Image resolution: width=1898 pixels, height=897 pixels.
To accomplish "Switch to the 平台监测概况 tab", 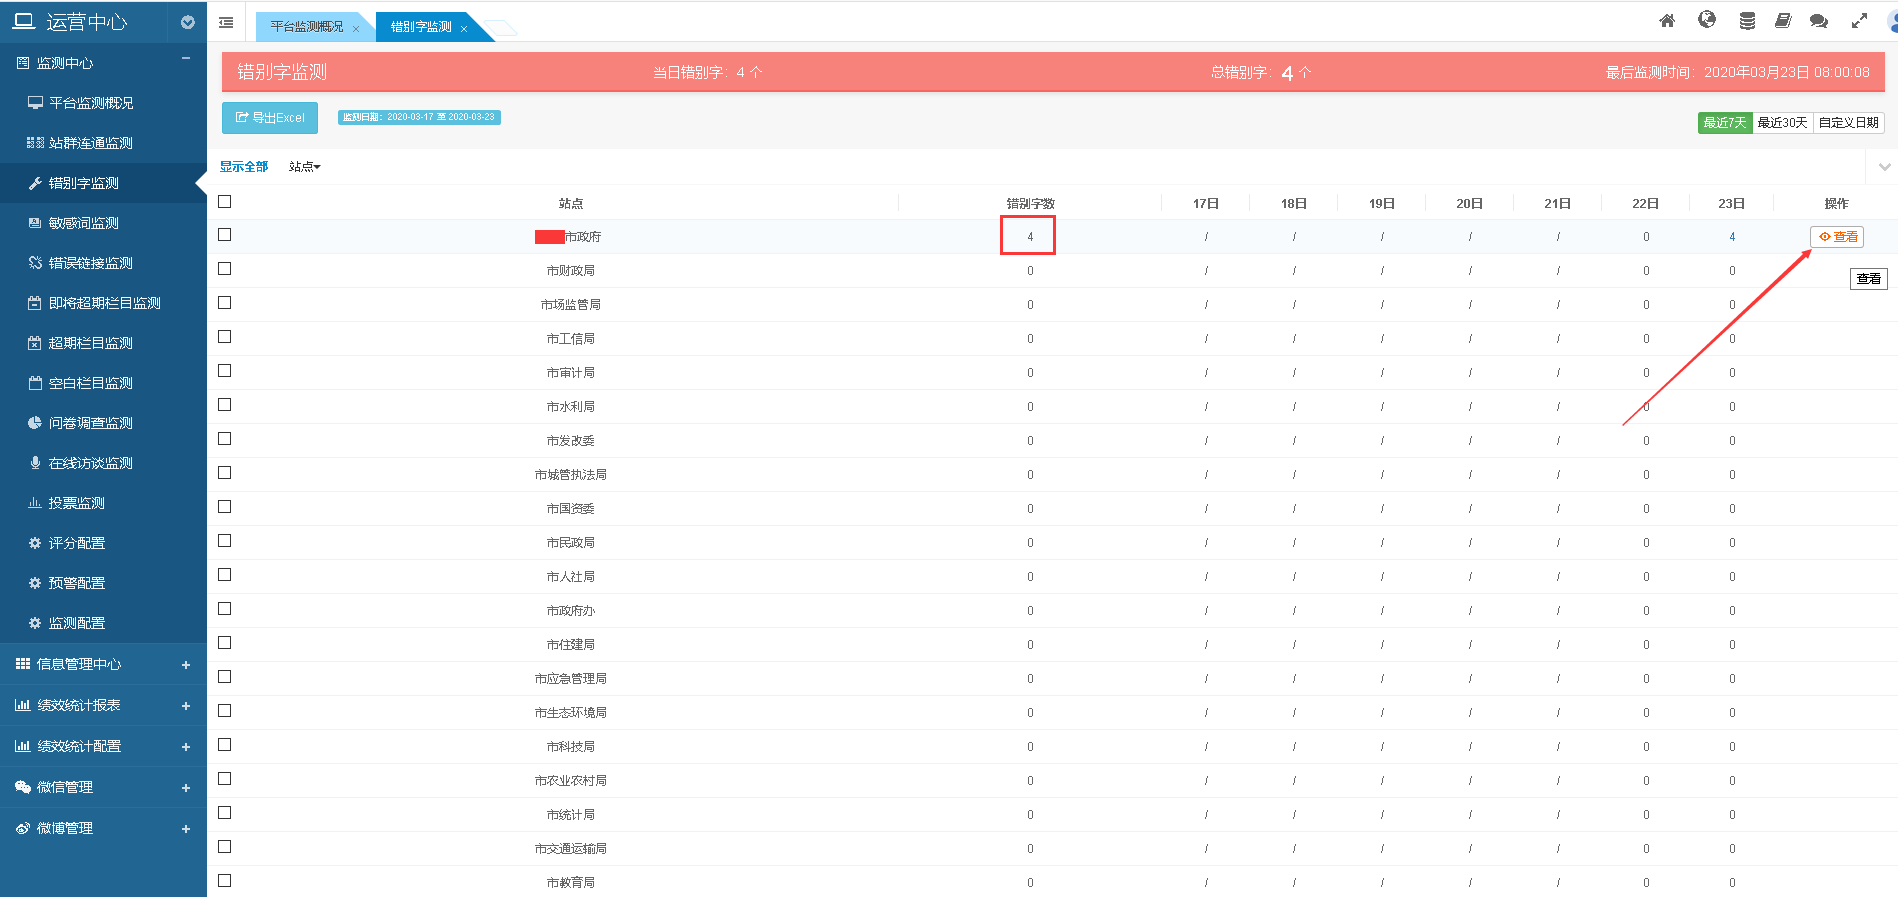I will point(307,27).
